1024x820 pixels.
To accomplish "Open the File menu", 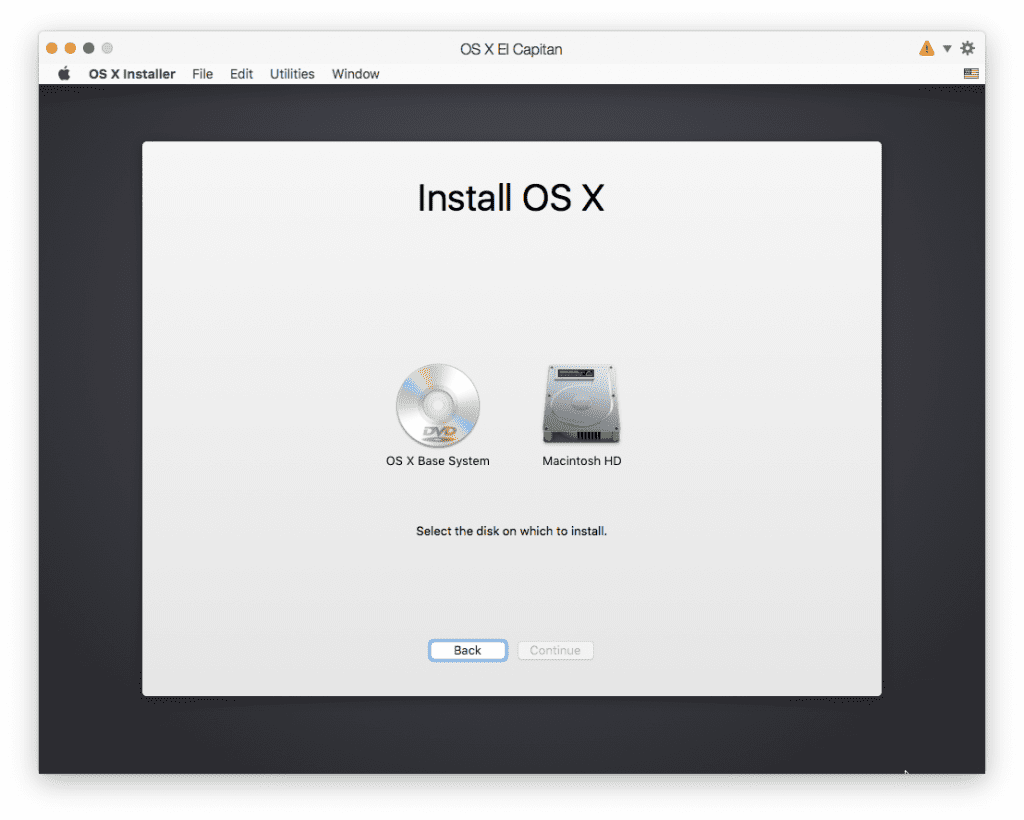I will click(202, 73).
